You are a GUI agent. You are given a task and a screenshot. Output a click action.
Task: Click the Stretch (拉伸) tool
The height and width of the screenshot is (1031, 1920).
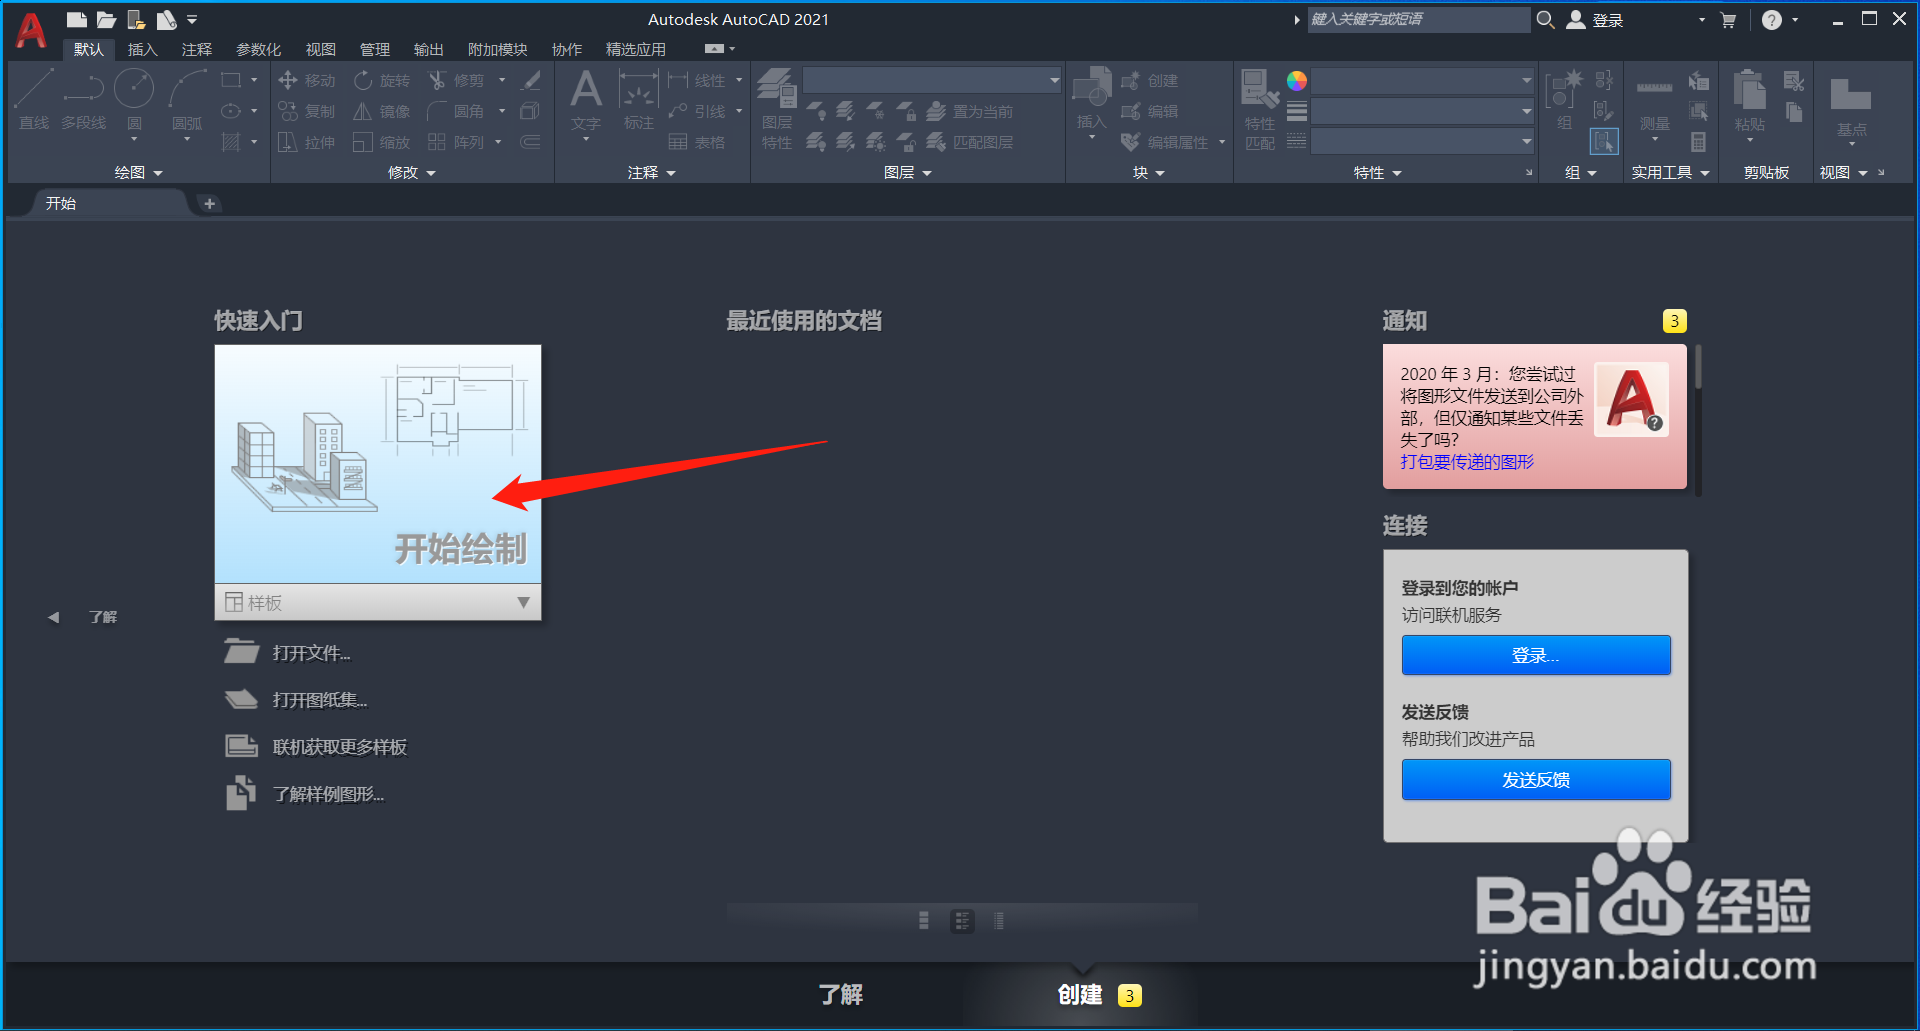click(x=307, y=142)
